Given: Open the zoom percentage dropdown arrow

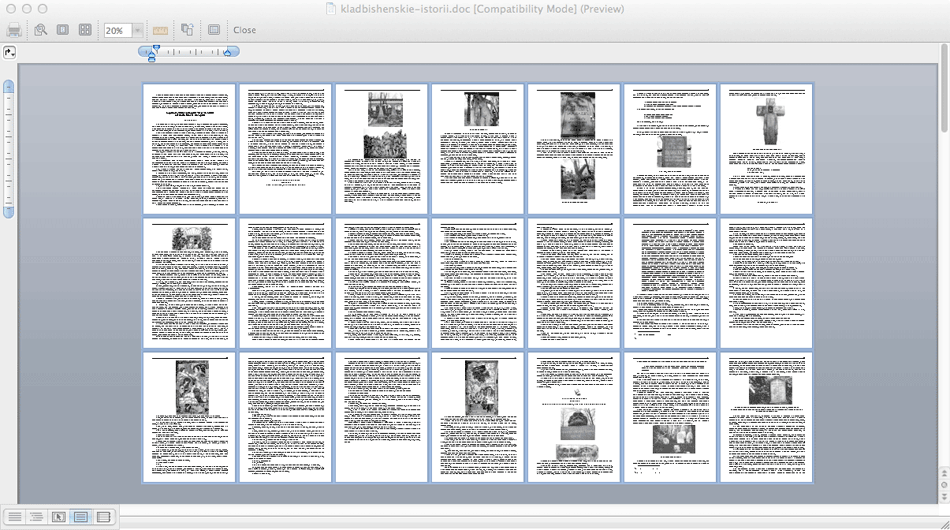Looking at the screenshot, I should click(138, 30).
